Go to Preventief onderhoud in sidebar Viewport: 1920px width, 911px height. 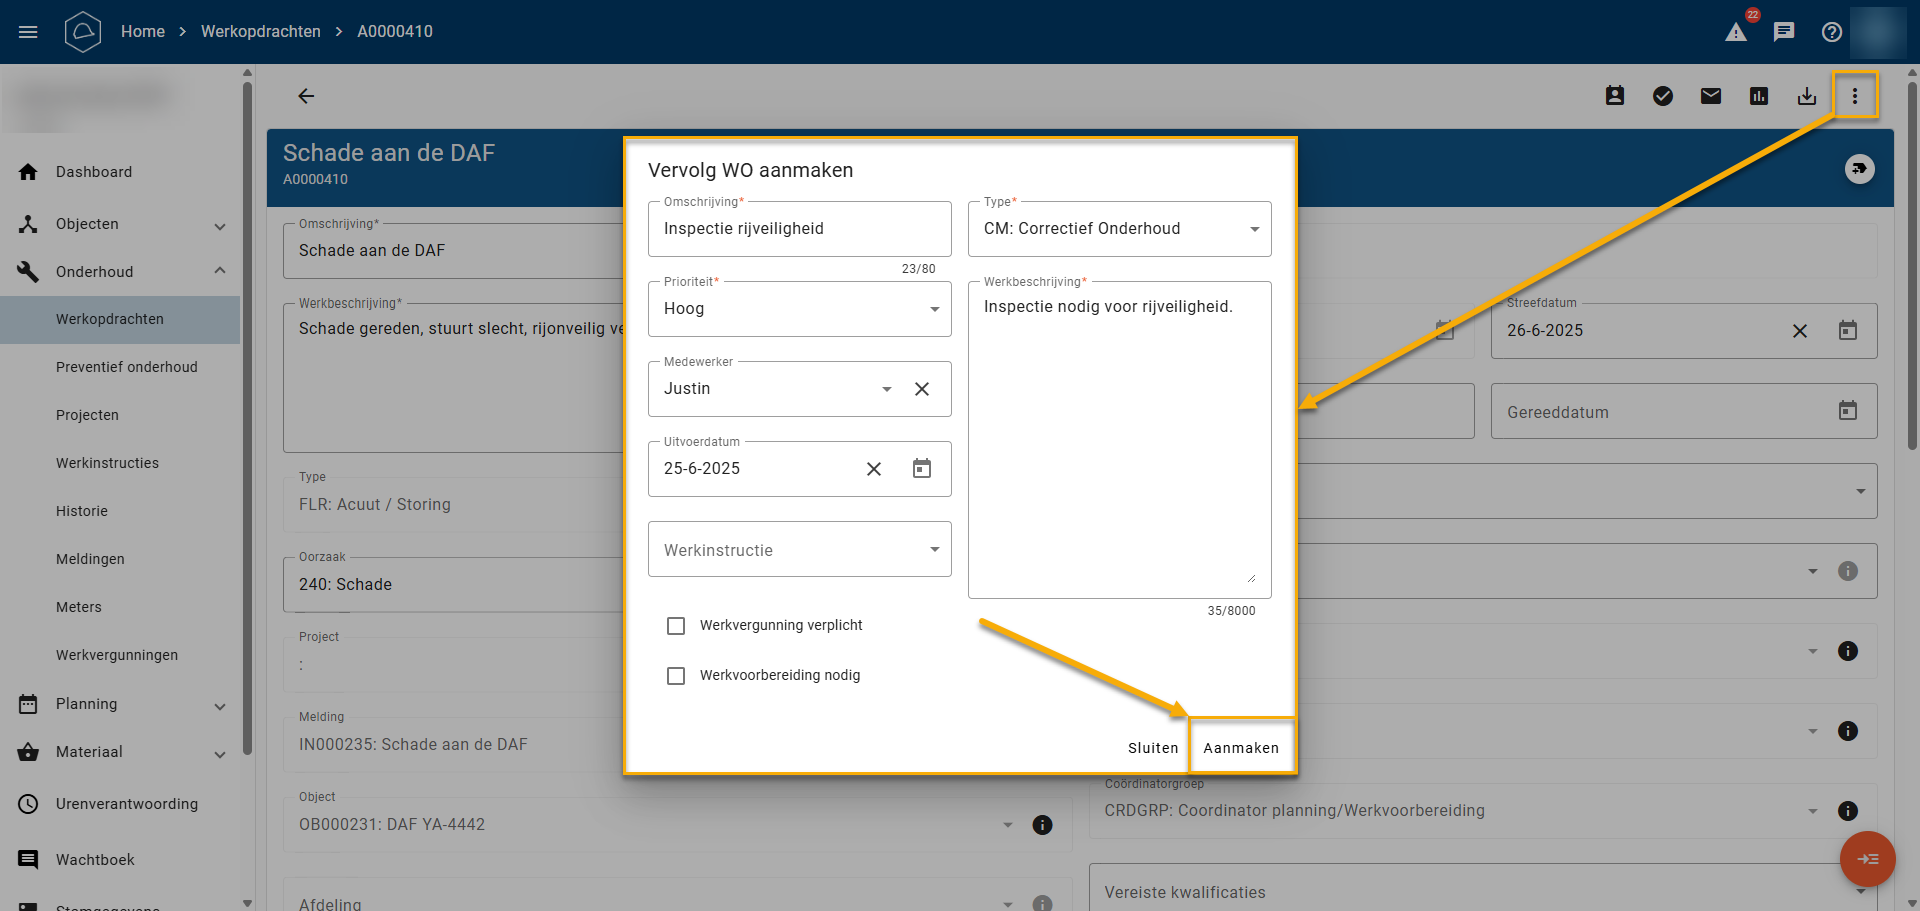tap(127, 367)
